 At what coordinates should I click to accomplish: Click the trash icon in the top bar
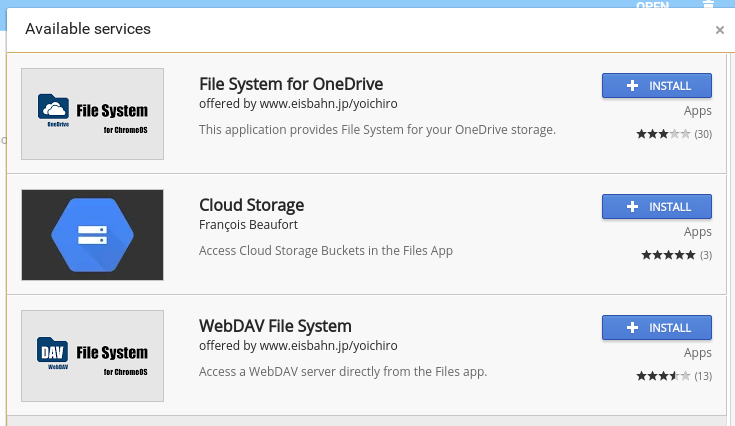[709, 4]
